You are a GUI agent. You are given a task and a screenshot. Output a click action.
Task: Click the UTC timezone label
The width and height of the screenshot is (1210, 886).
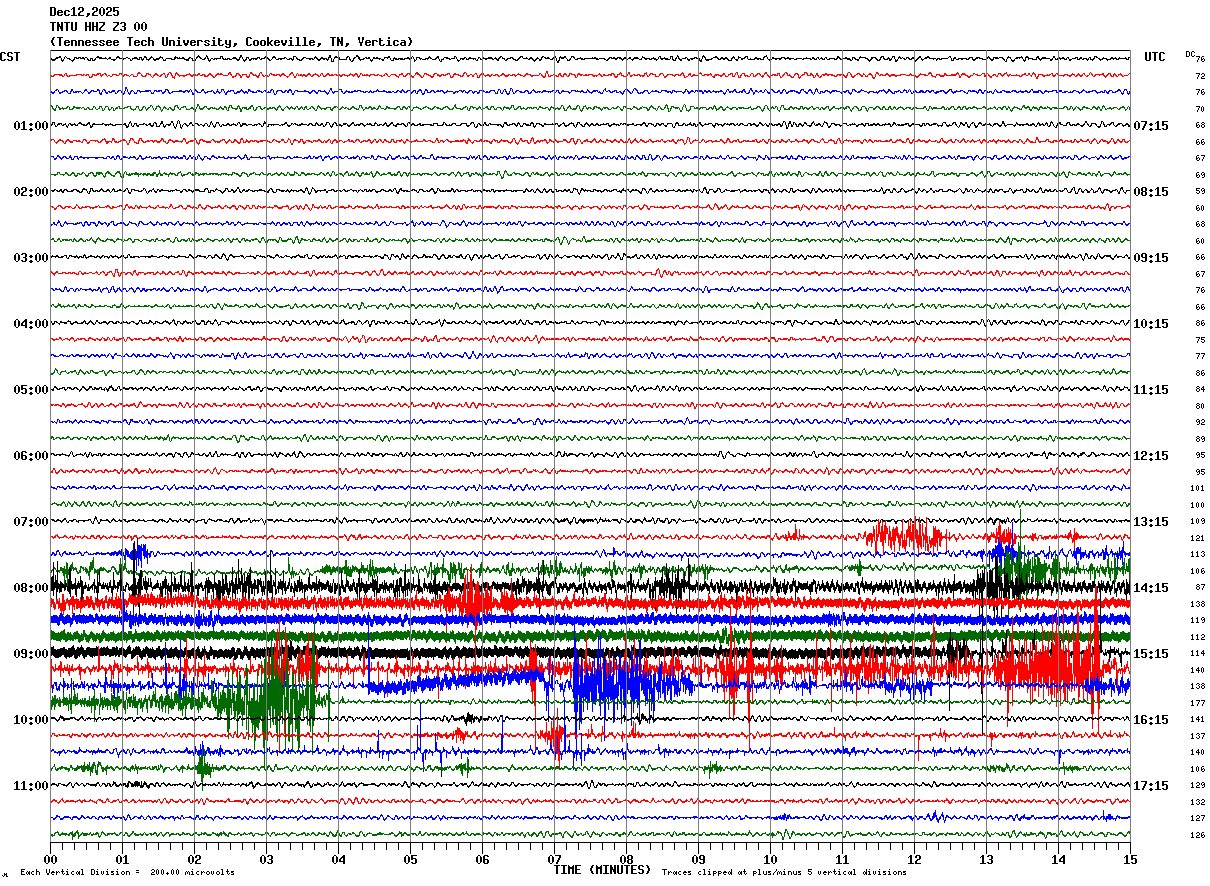(1154, 57)
